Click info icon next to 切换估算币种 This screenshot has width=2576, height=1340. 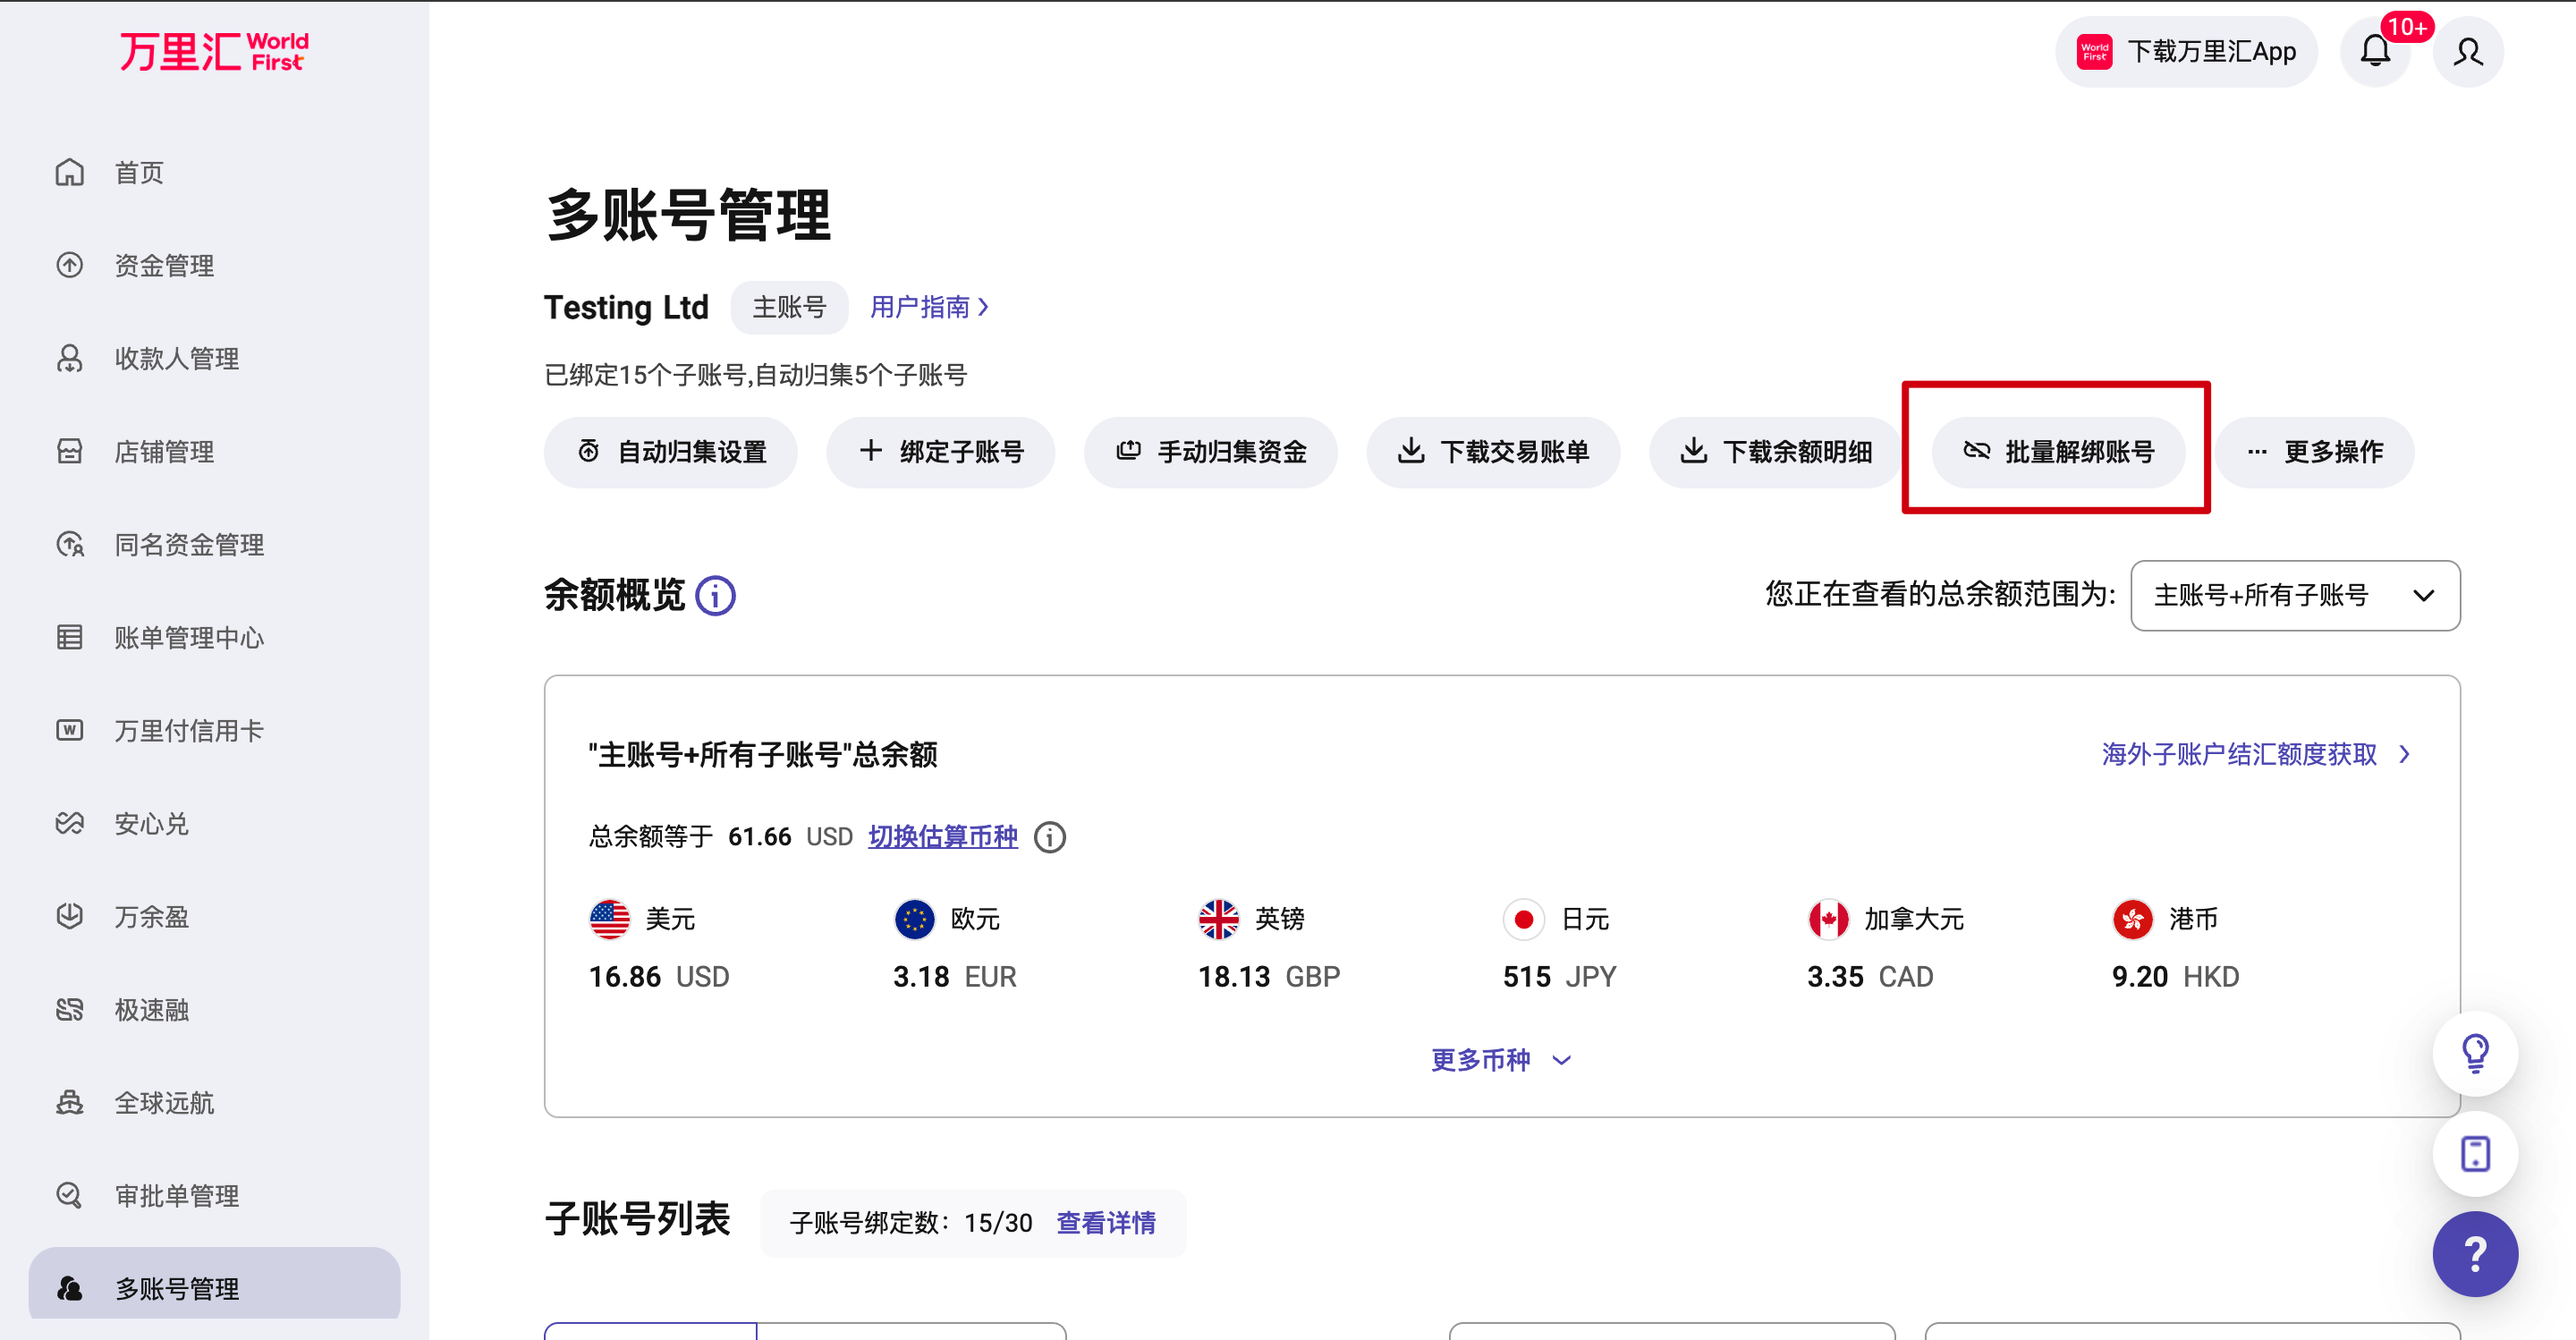[1049, 837]
